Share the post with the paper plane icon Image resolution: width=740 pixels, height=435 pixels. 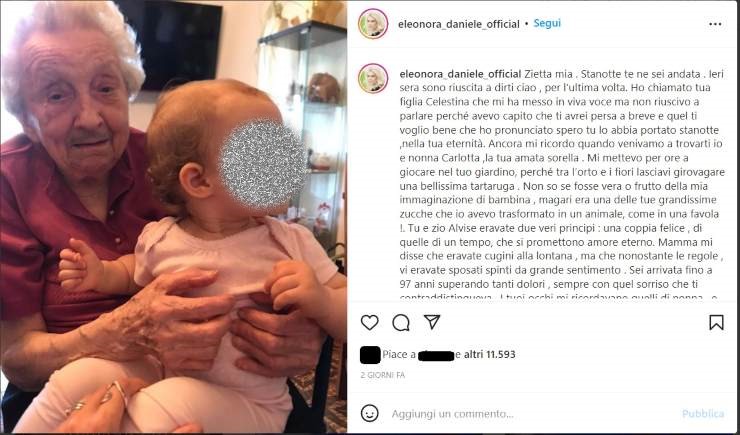tap(432, 322)
